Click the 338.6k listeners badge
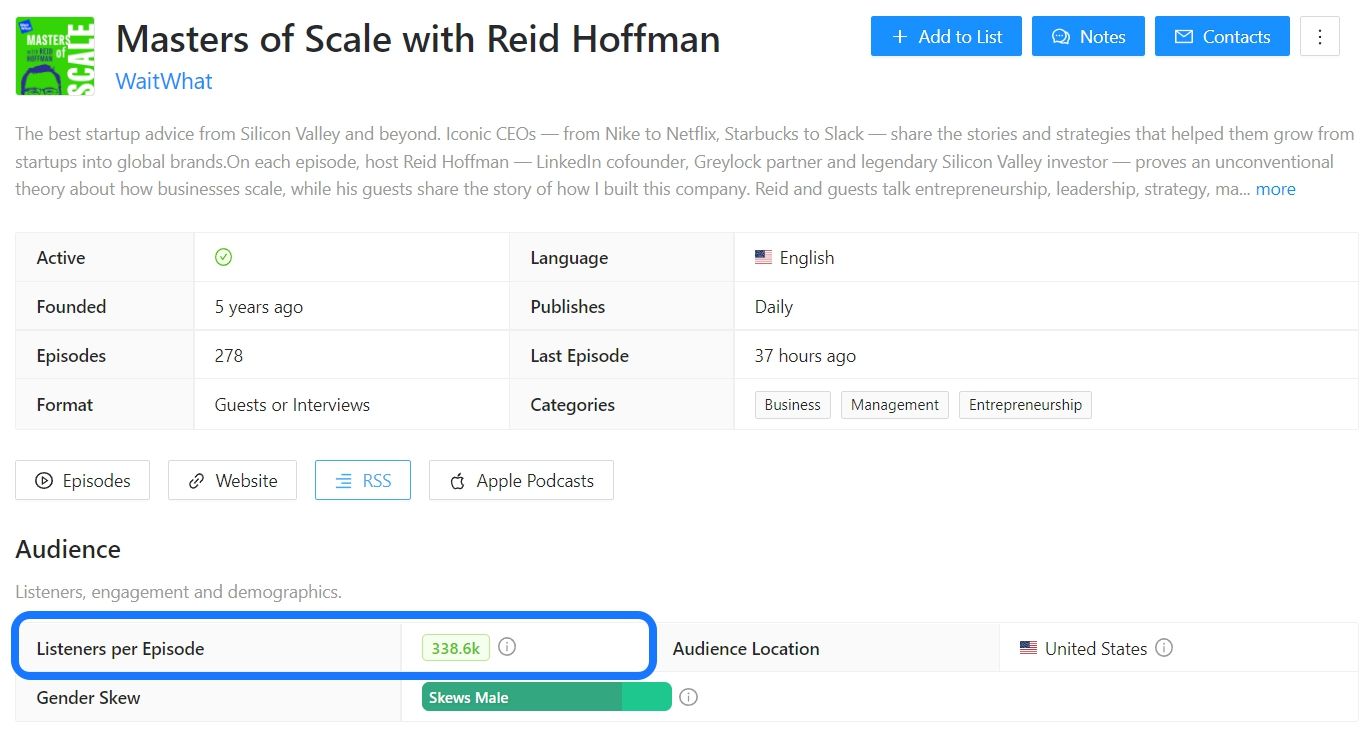Screen dimensions: 1363x743 tap(456, 648)
